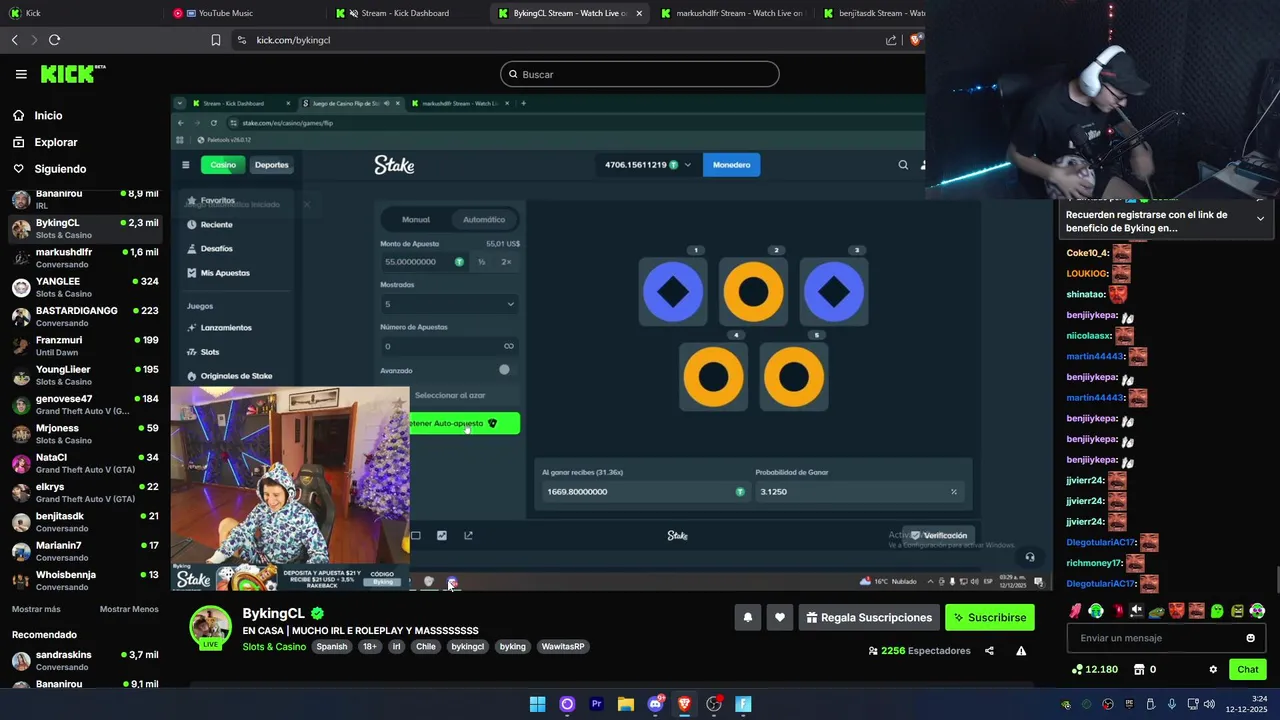
Task: Click the WawitasRP tag
Action: (x=563, y=647)
